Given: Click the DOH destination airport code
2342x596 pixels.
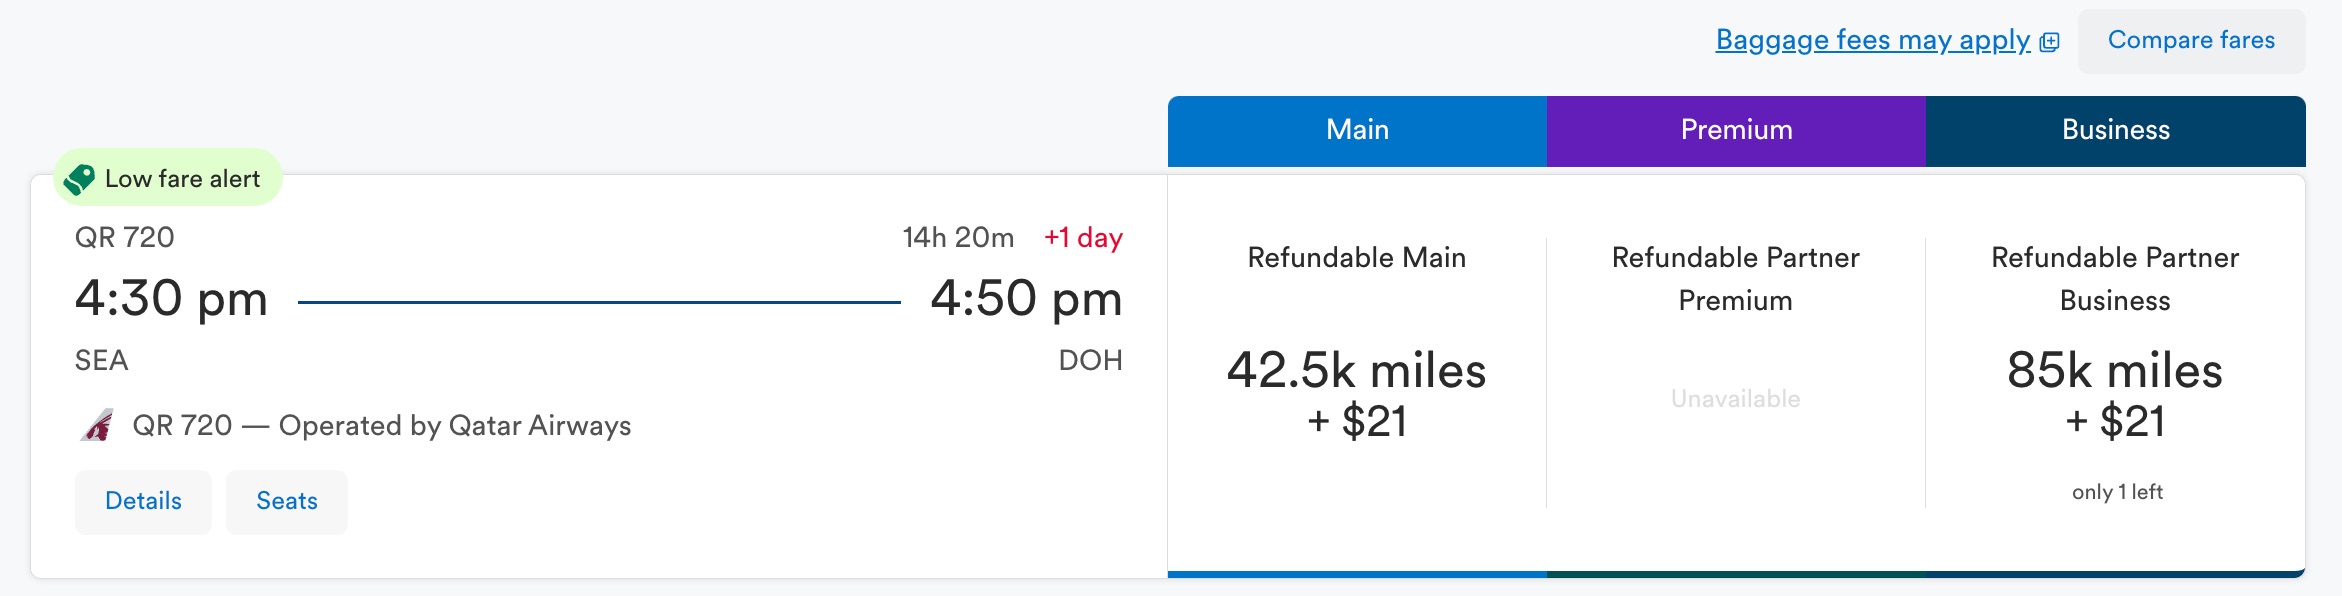Looking at the screenshot, I should pyautogui.click(x=1090, y=360).
